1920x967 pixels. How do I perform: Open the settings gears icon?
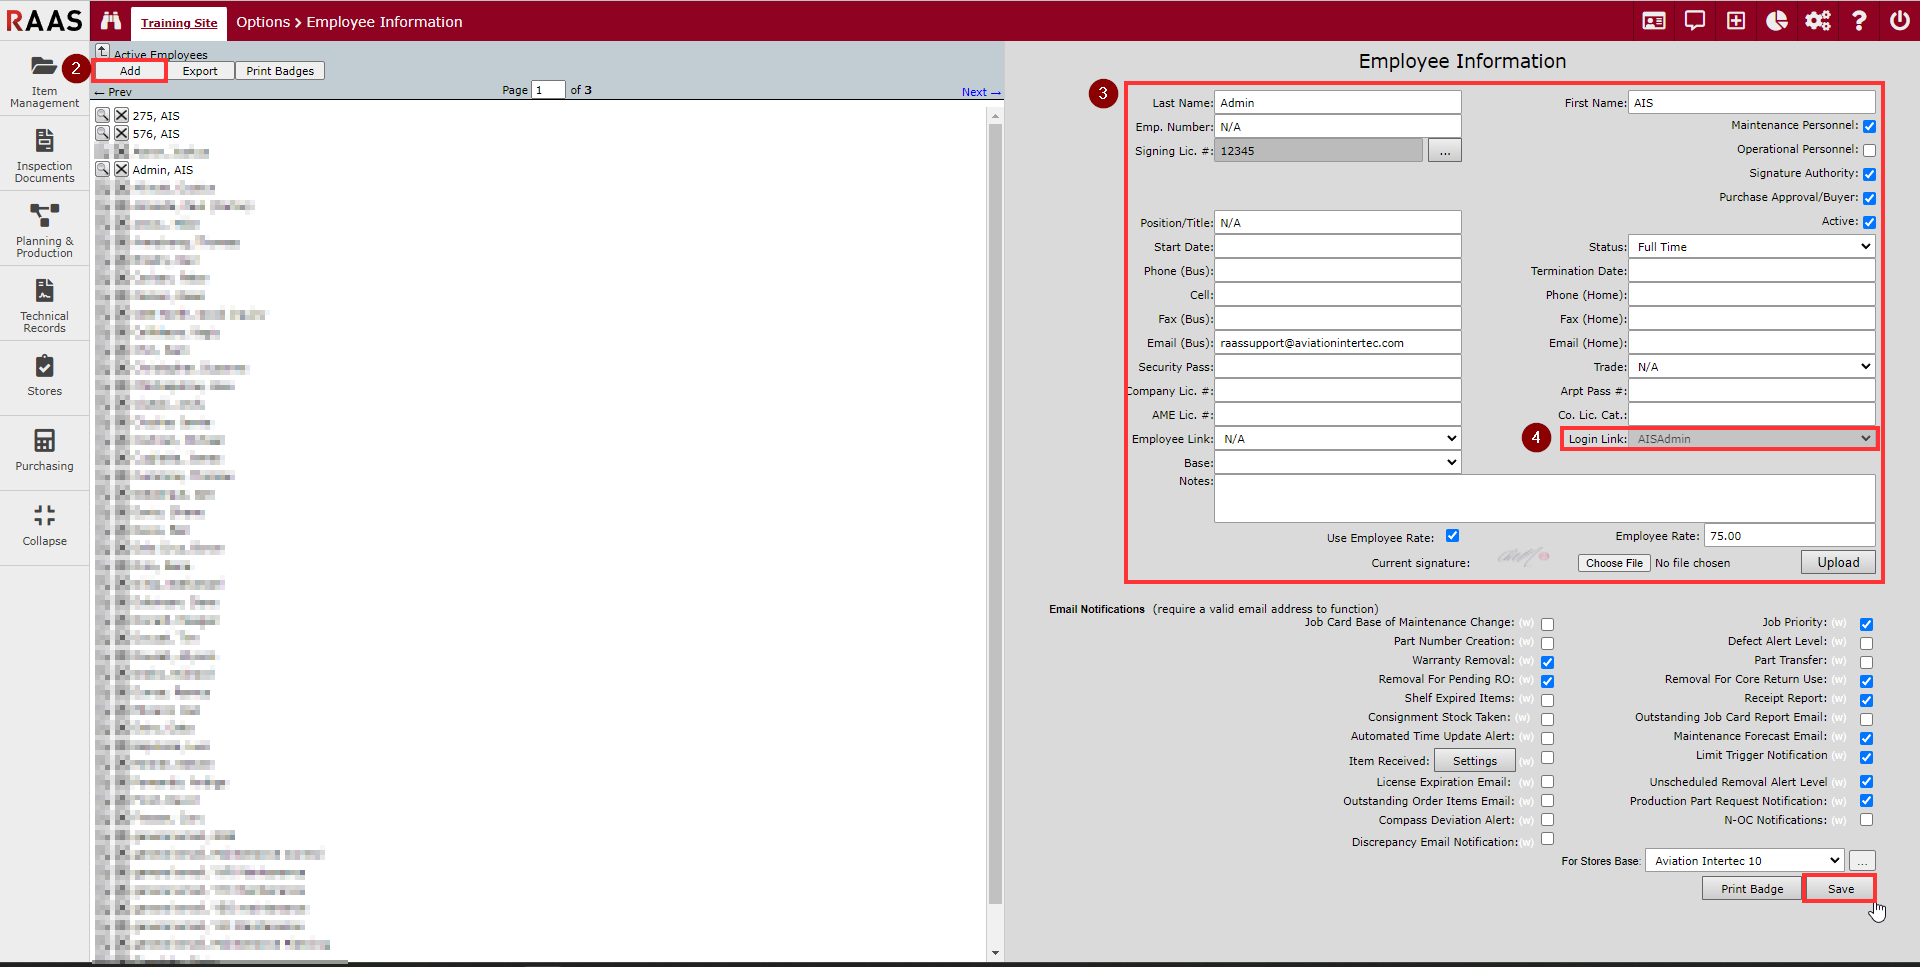[1818, 21]
